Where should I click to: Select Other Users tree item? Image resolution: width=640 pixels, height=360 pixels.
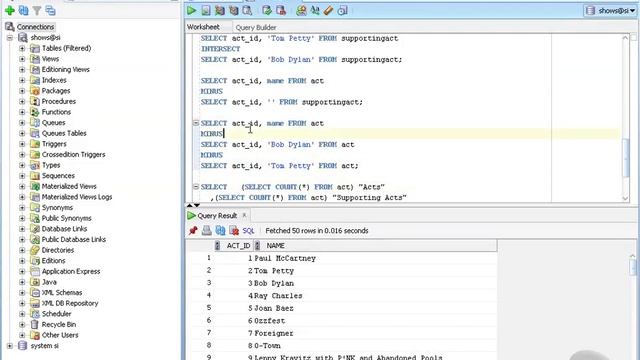click(60, 335)
